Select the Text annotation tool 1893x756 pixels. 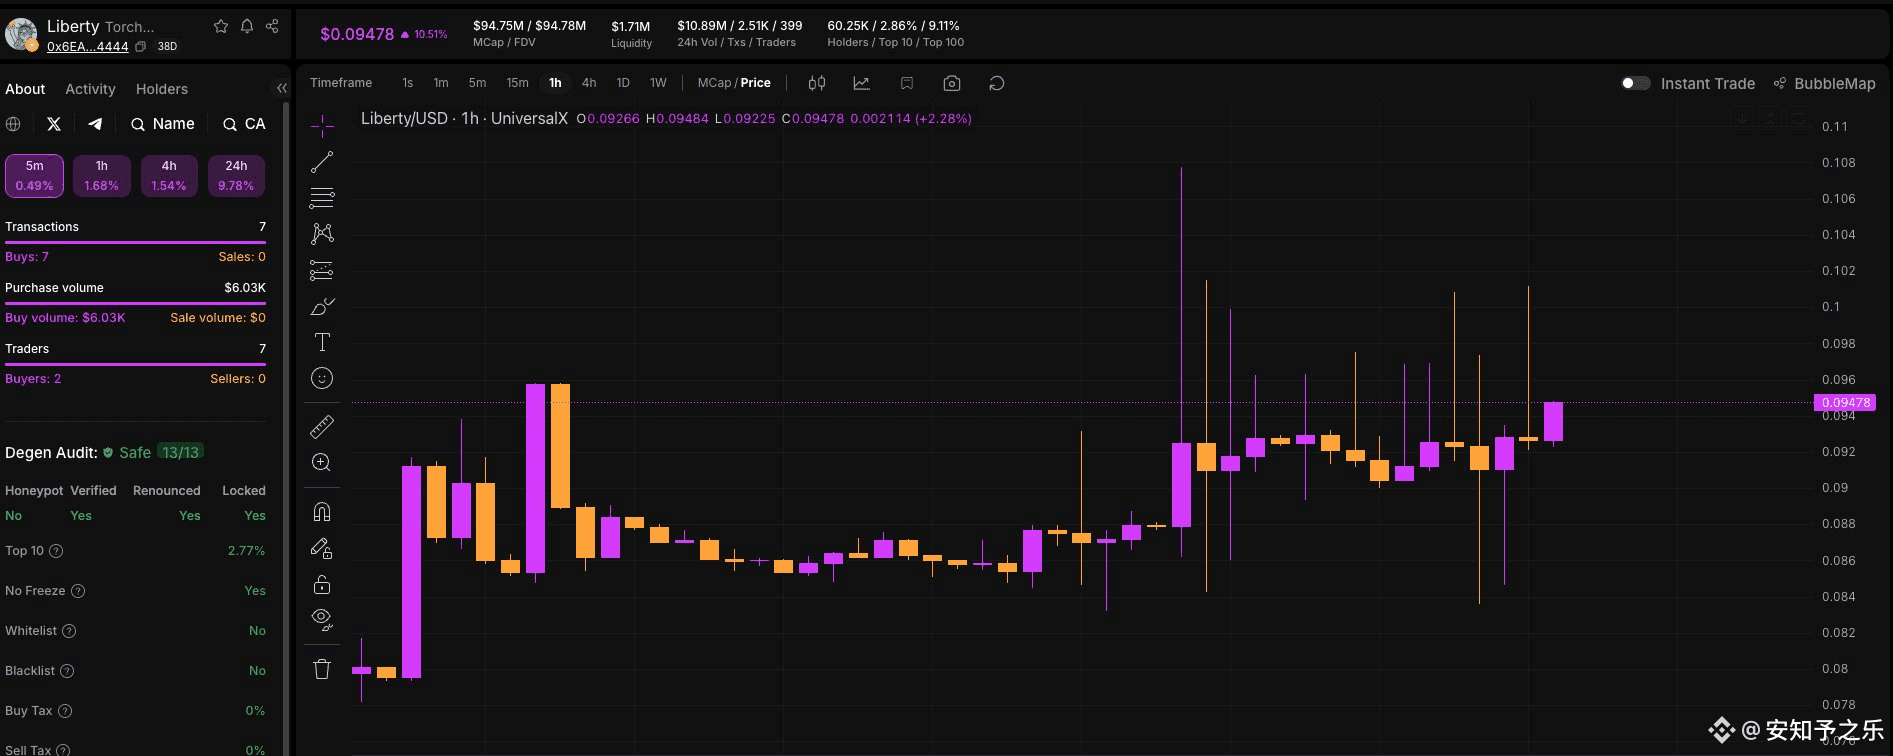point(322,342)
